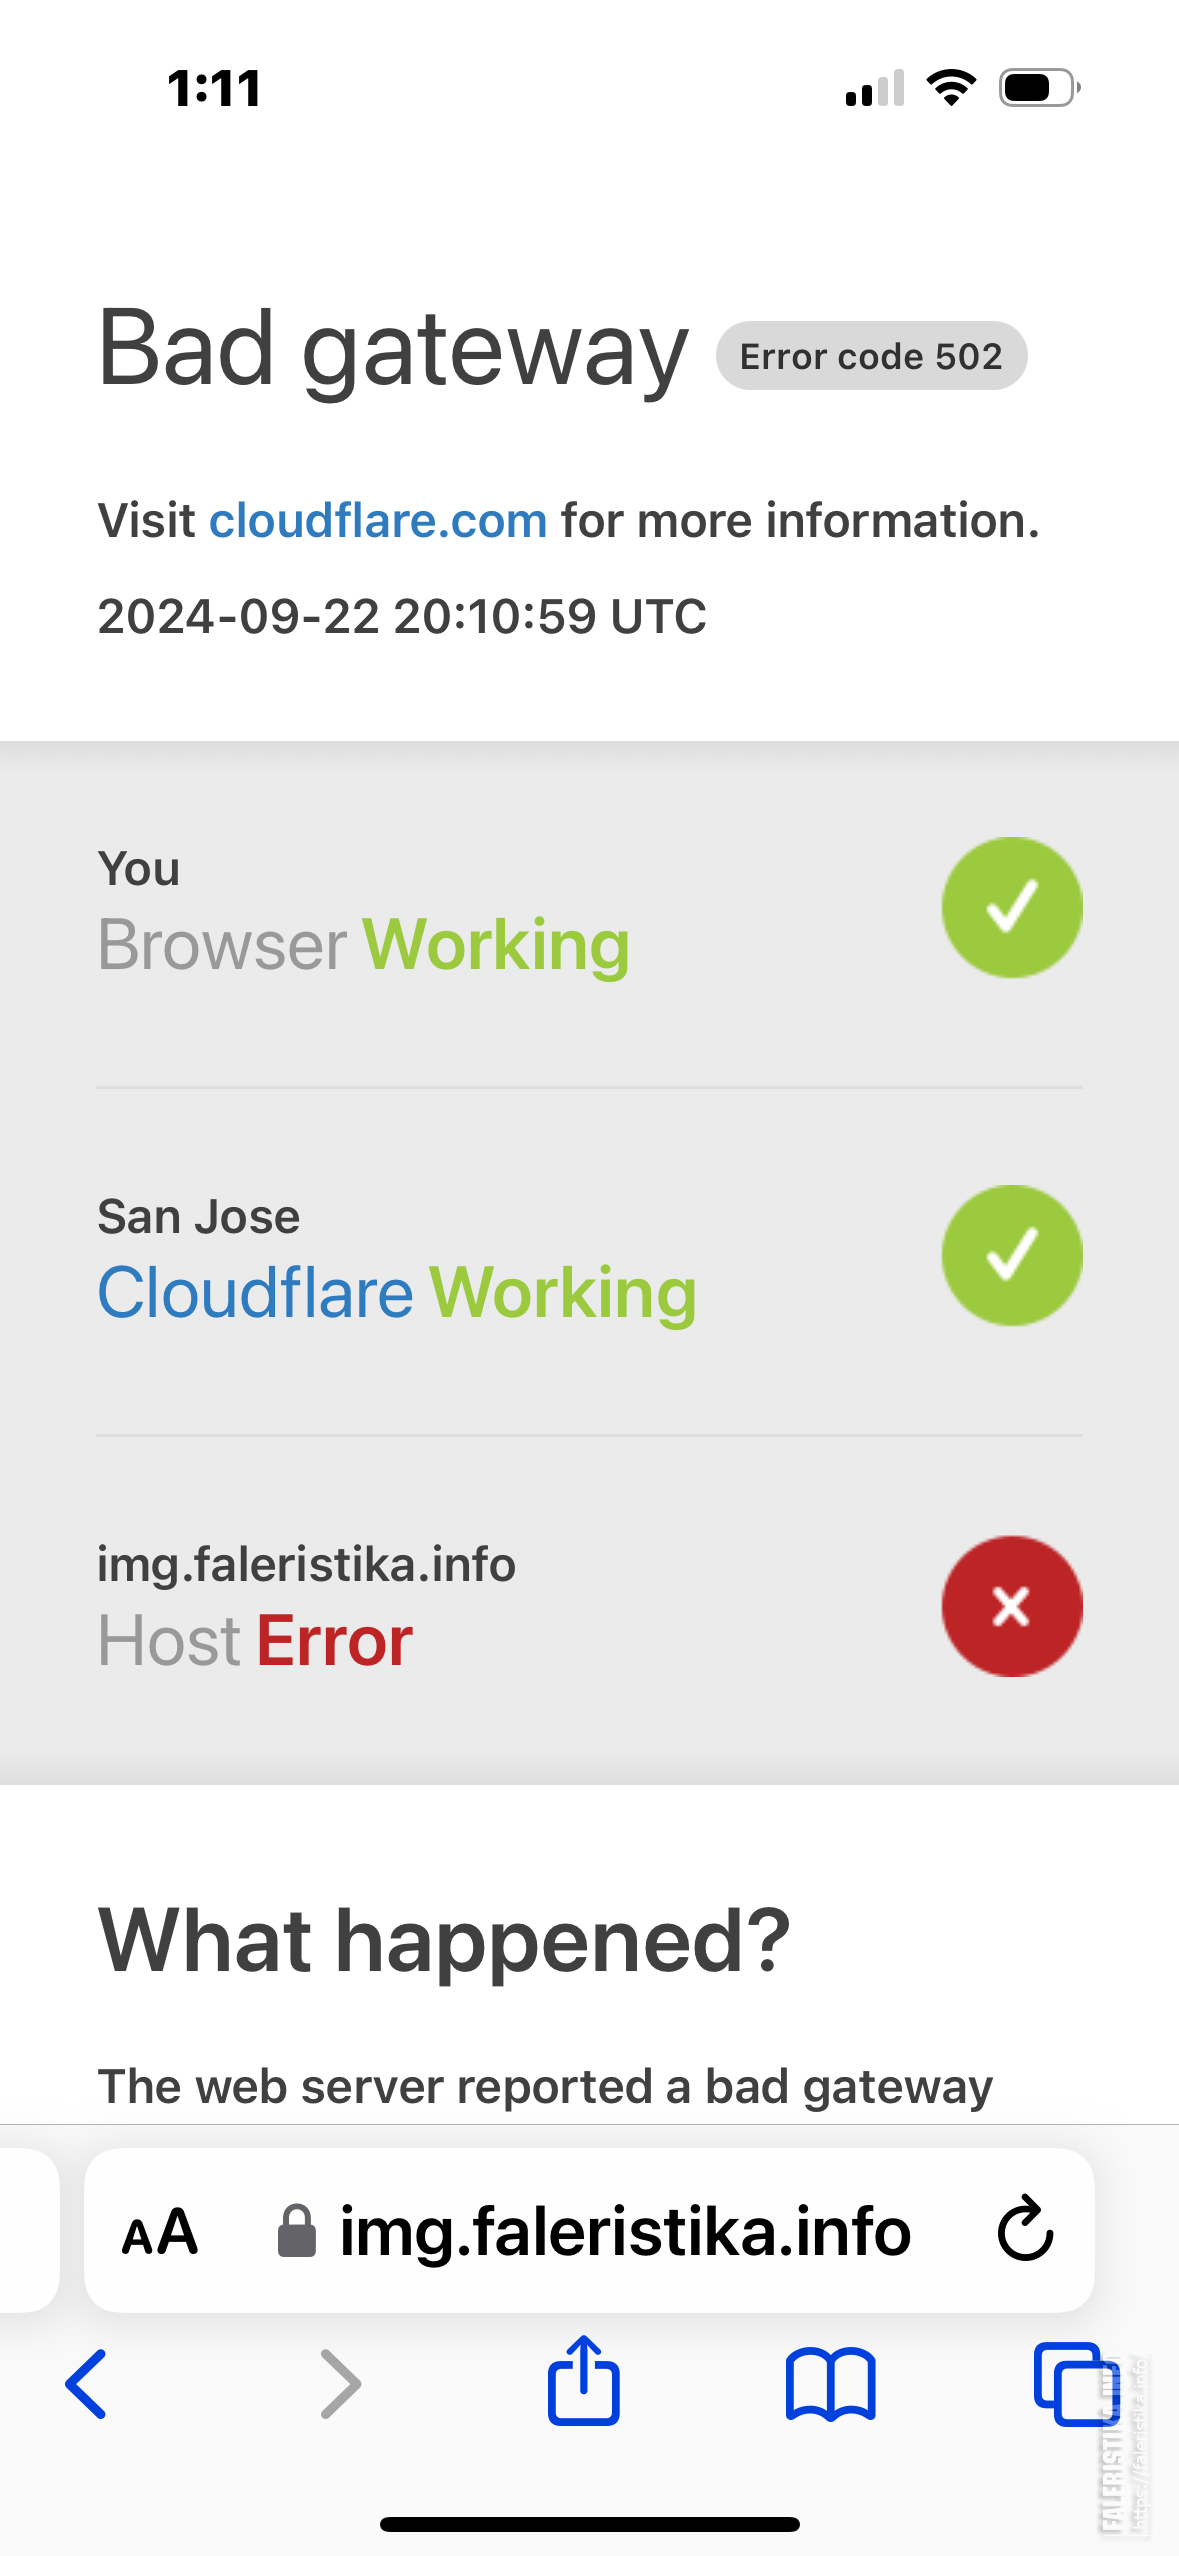Open the blue Cloudflare status link
Screen dimensions: 1179x2556
(x=255, y=1292)
